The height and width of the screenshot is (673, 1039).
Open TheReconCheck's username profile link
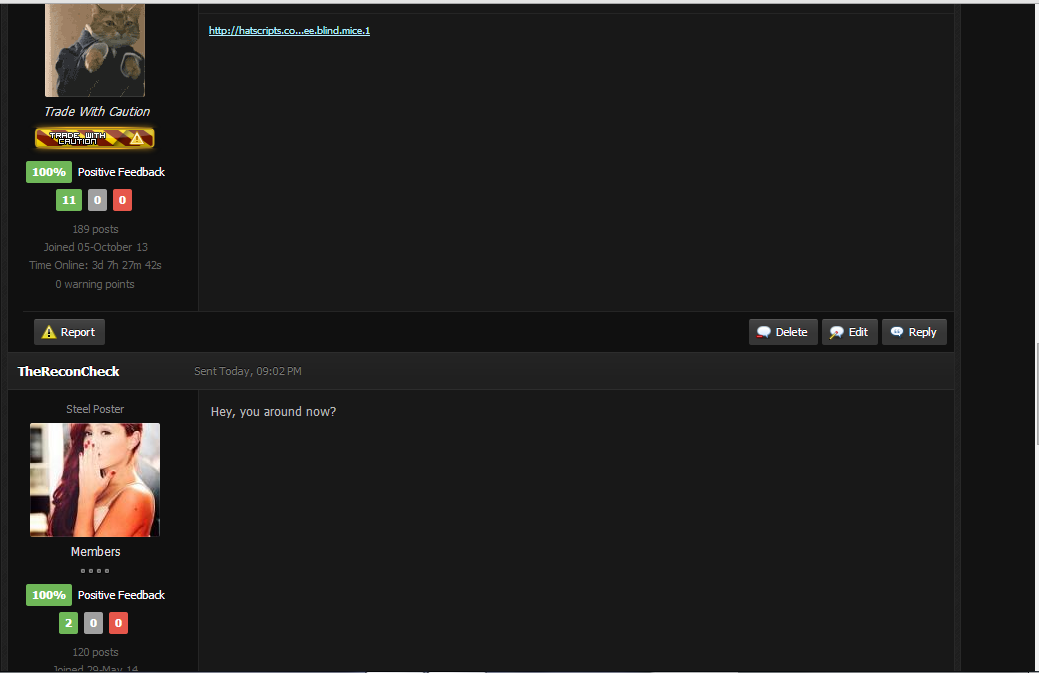pos(68,371)
